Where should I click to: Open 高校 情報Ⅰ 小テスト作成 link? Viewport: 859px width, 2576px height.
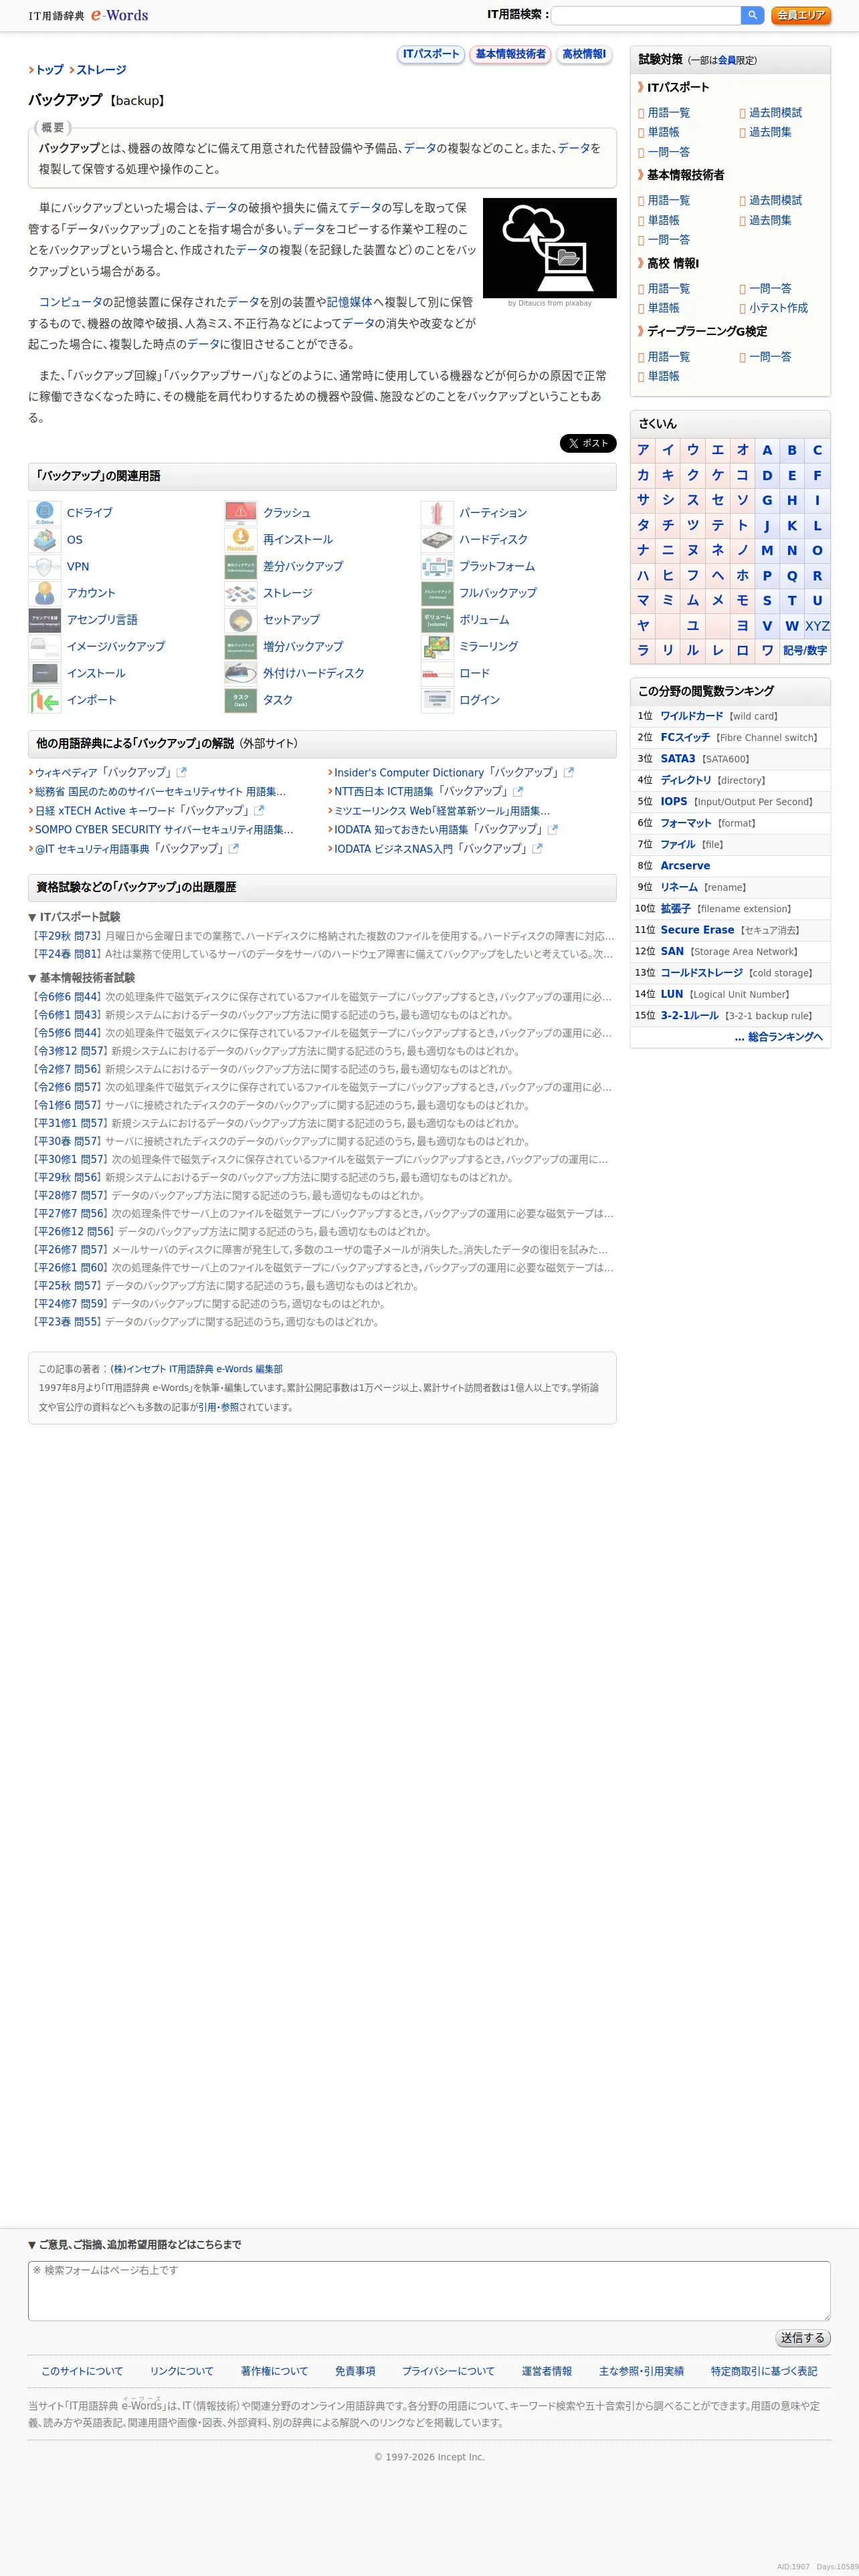[x=778, y=309]
